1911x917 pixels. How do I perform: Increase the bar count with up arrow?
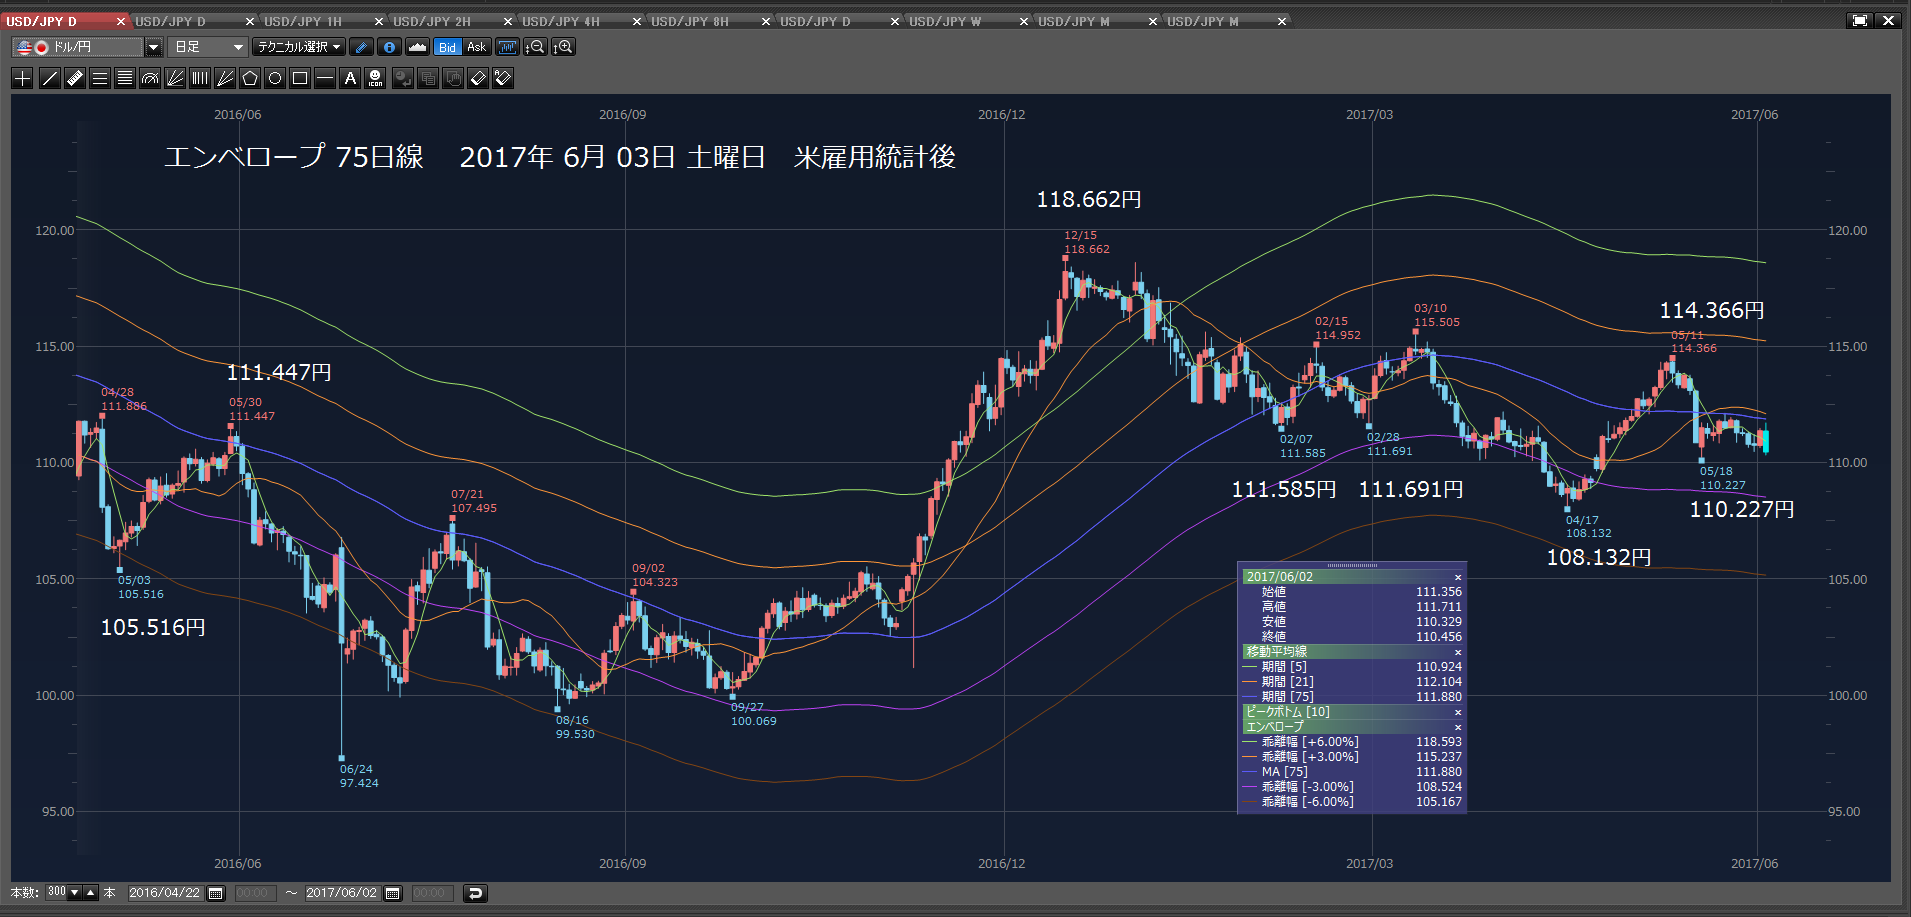pos(90,893)
